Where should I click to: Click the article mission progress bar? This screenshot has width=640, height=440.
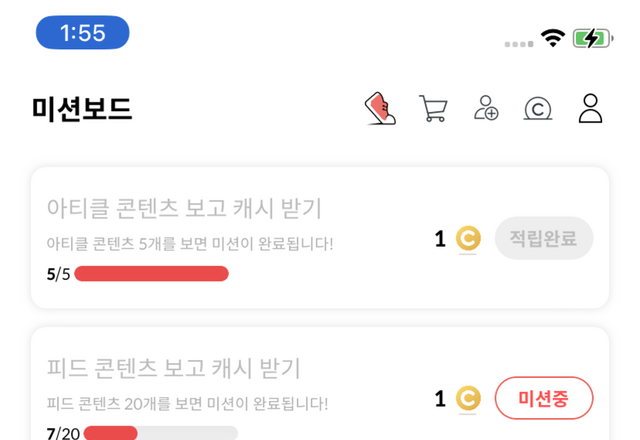coord(151,274)
